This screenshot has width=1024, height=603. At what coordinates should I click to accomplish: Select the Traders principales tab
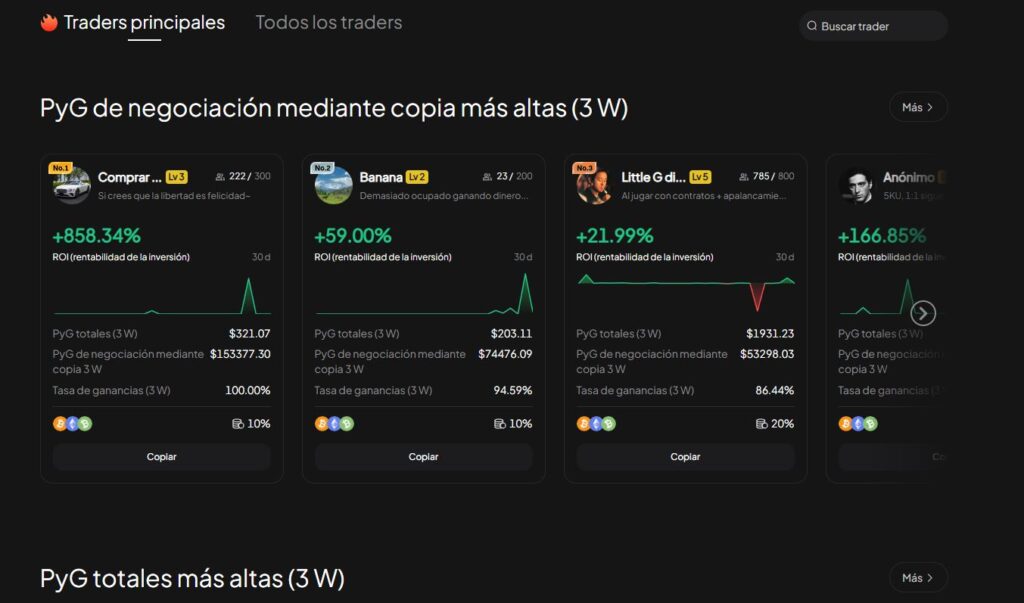click(144, 22)
